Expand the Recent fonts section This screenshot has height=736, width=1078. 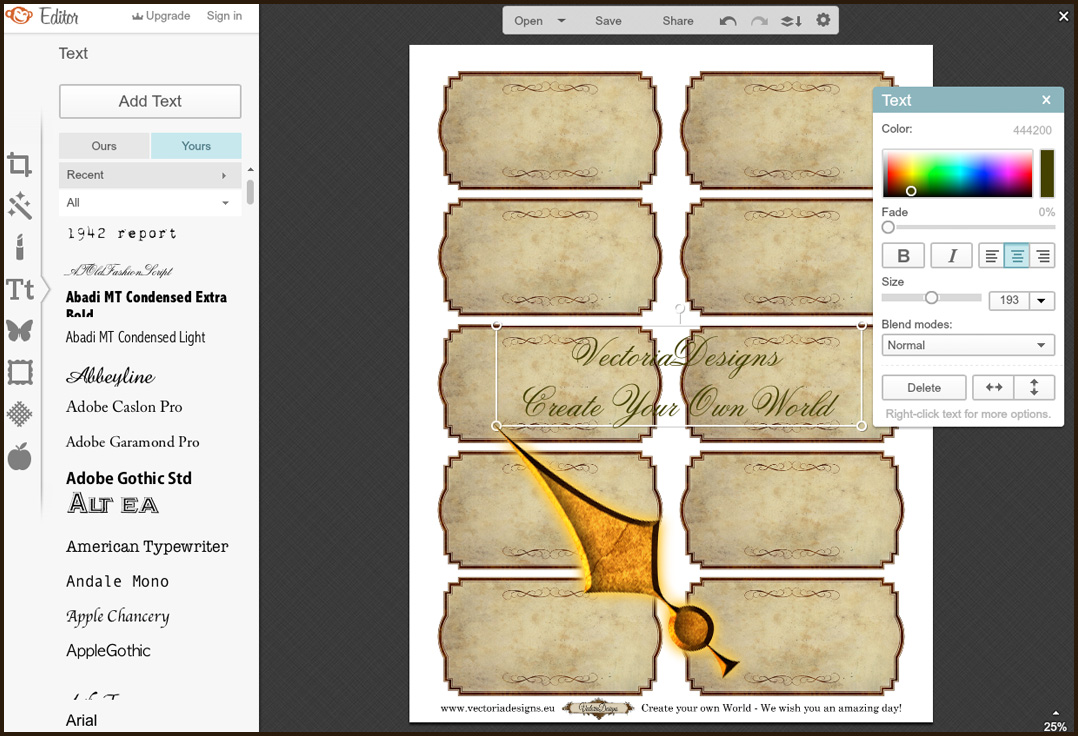pyautogui.click(x=150, y=175)
